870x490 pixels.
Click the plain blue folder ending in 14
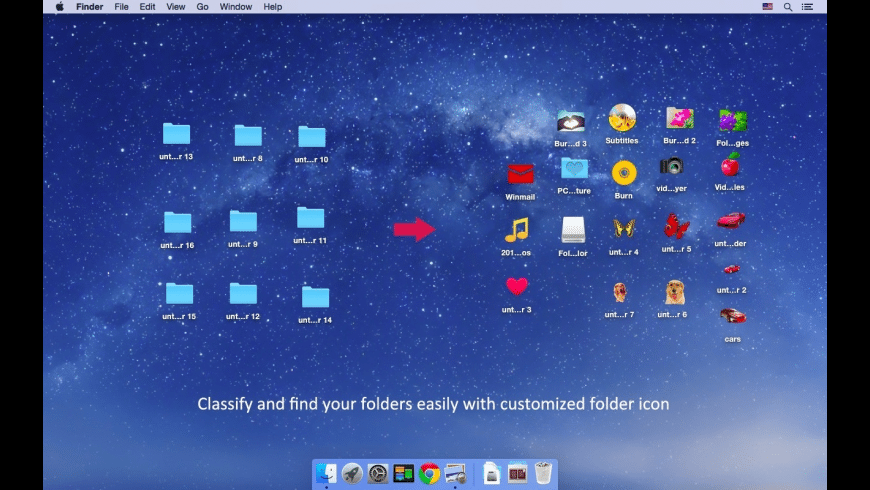[315, 297]
